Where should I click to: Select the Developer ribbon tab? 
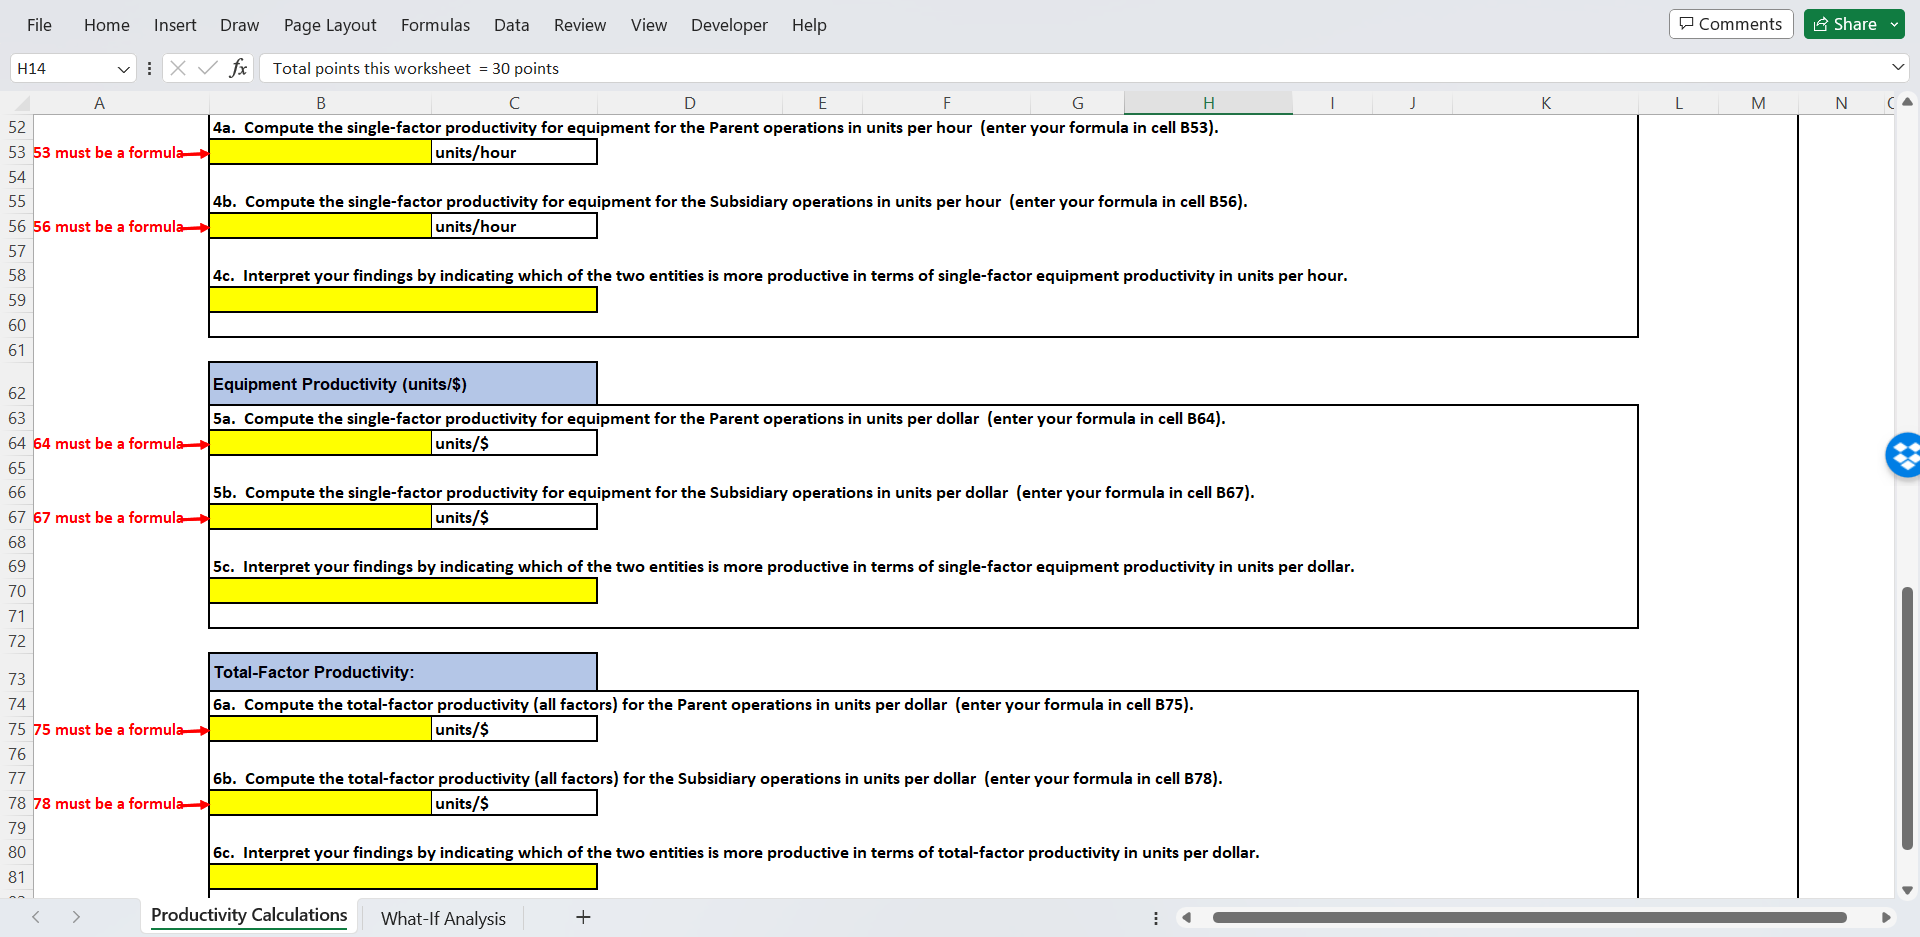pyautogui.click(x=729, y=25)
